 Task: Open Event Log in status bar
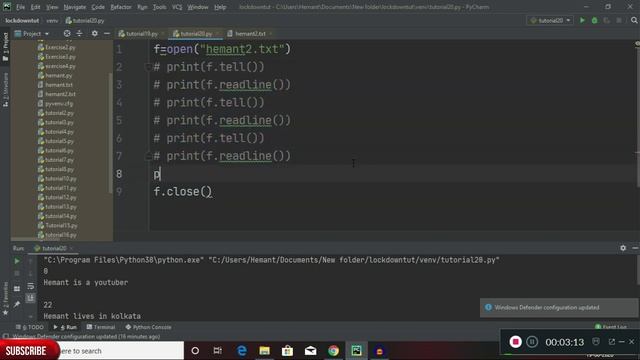pyautogui.click(x=611, y=327)
